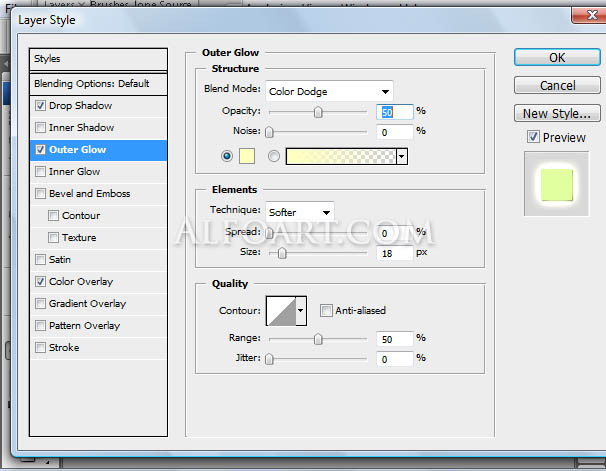The width and height of the screenshot is (606, 471).
Task: Click the Spread percent input field
Action: click(395, 233)
